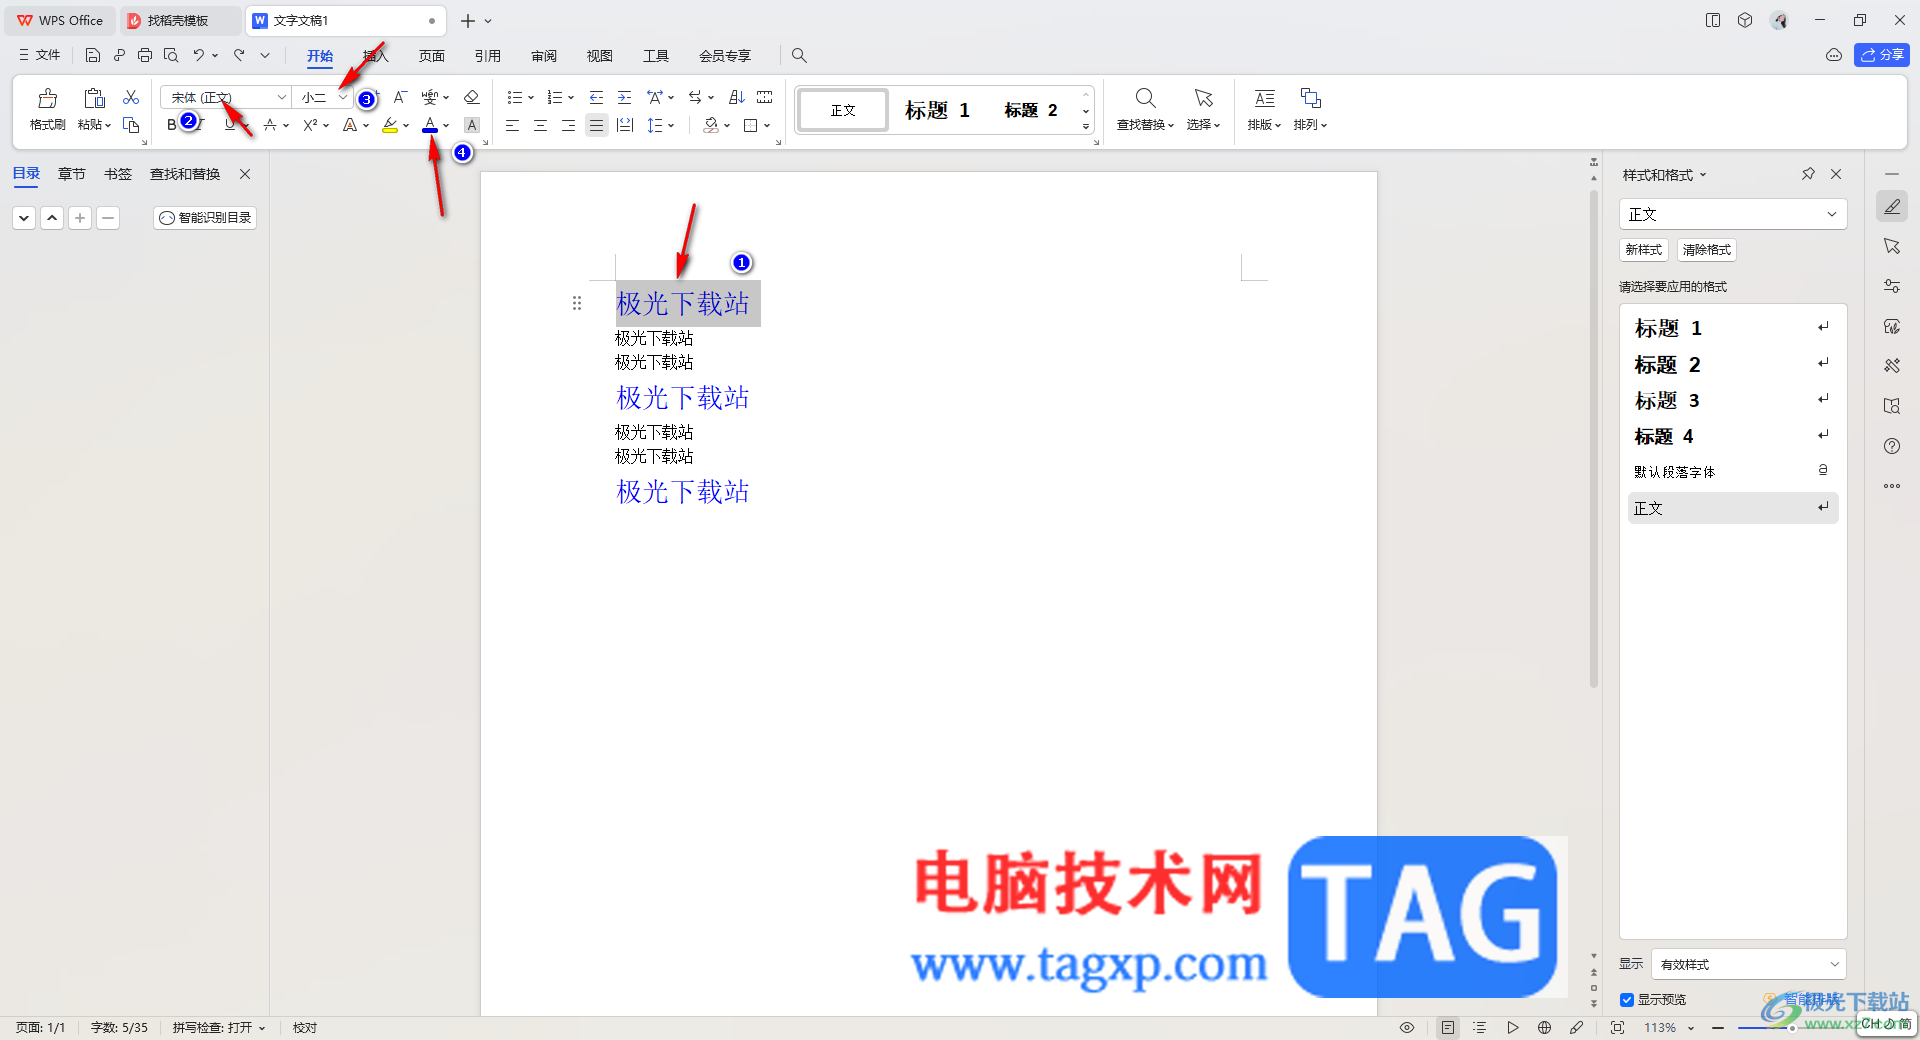Open the ribbon search magnifier
Screen dimensions: 1920x1040
[799, 55]
